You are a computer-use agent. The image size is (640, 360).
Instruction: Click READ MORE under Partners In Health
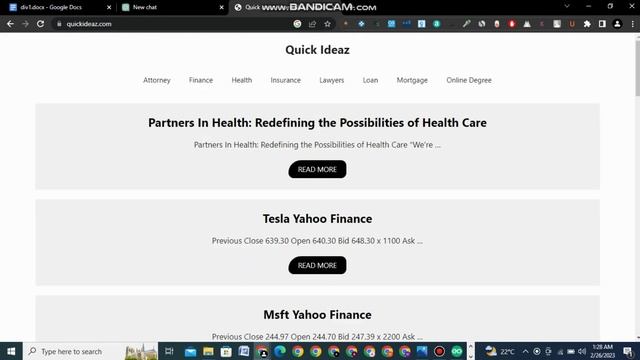[317, 169]
